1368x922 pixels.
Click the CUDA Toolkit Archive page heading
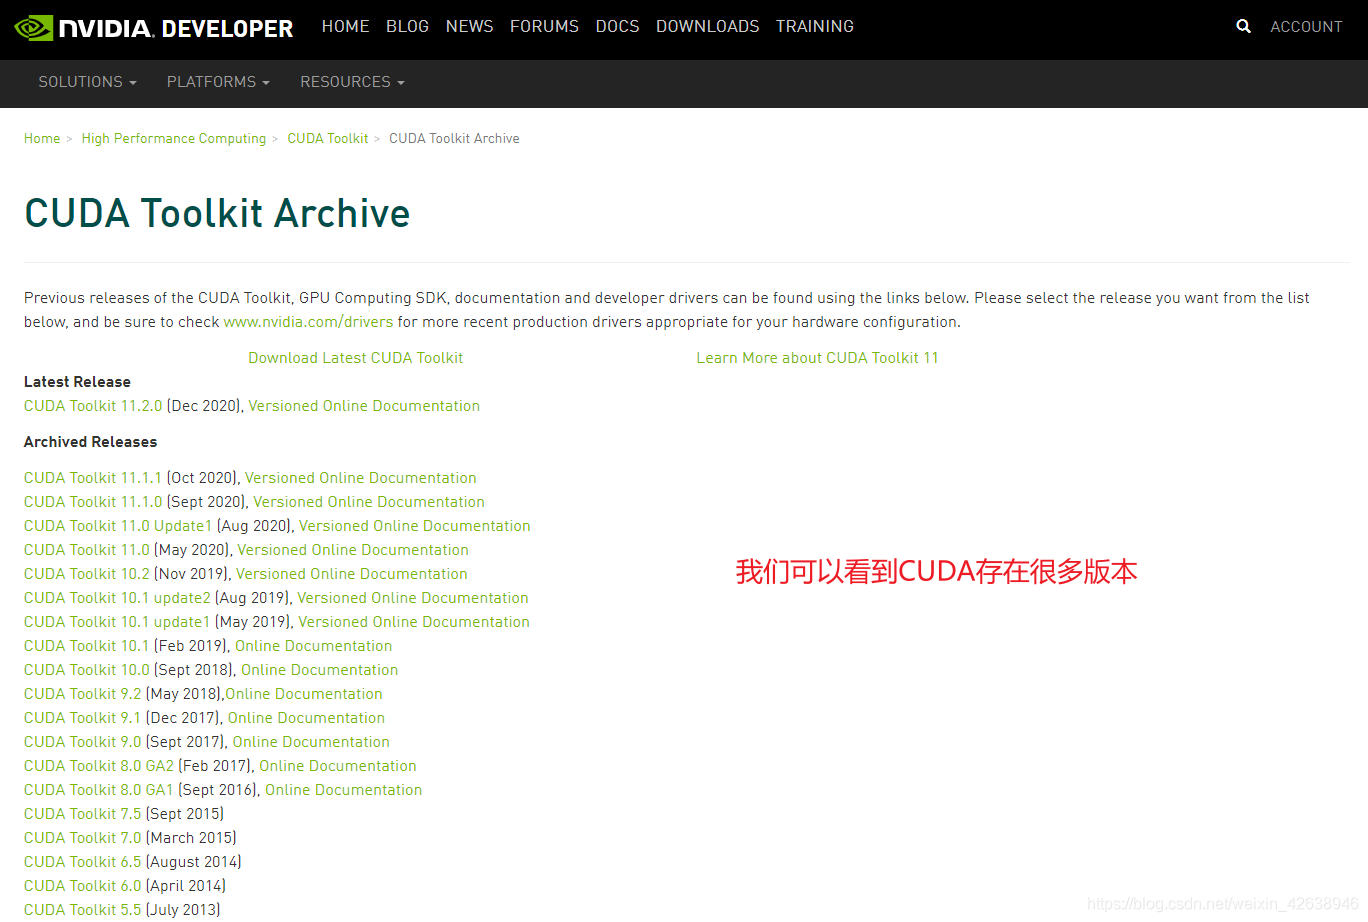point(217,213)
